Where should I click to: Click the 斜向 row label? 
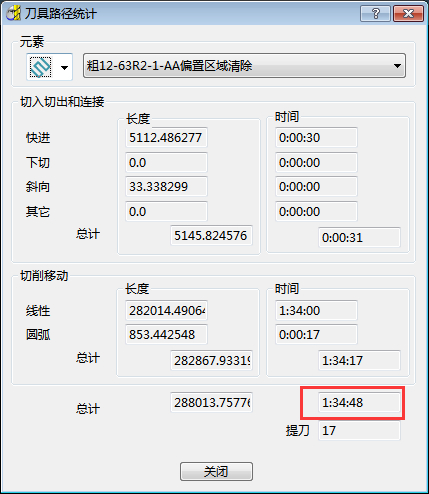point(38,187)
